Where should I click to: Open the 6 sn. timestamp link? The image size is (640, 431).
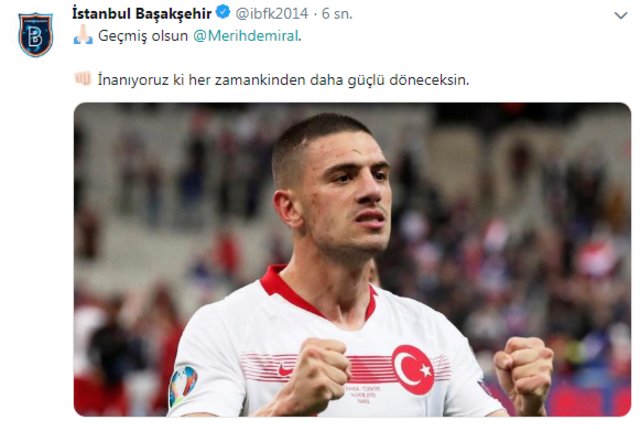point(337,13)
